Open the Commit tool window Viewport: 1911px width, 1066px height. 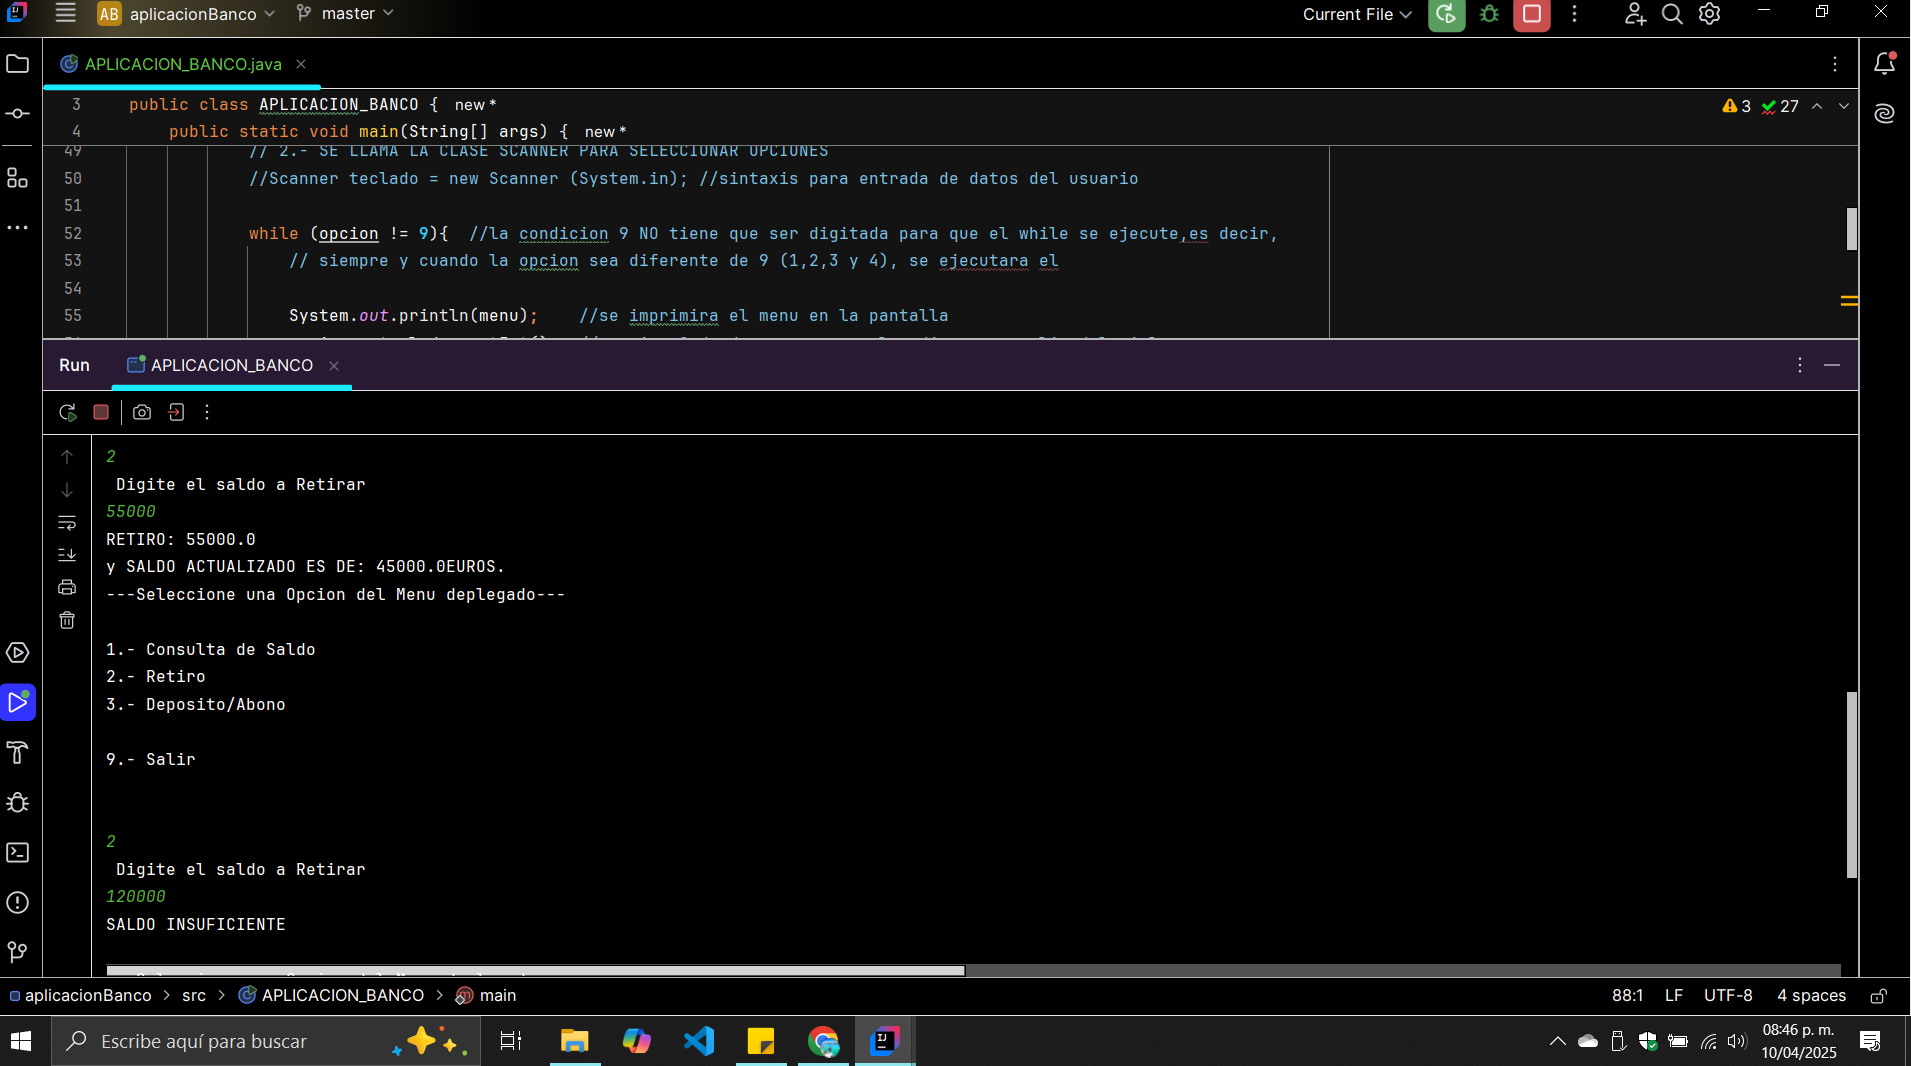point(18,114)
